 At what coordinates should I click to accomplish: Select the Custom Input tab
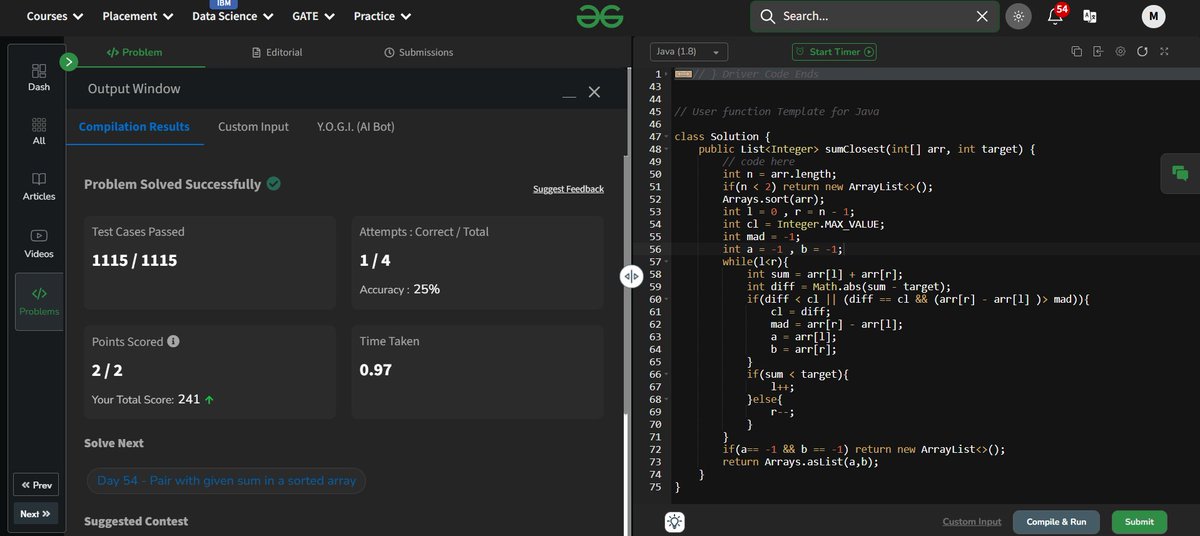(253, 127)
